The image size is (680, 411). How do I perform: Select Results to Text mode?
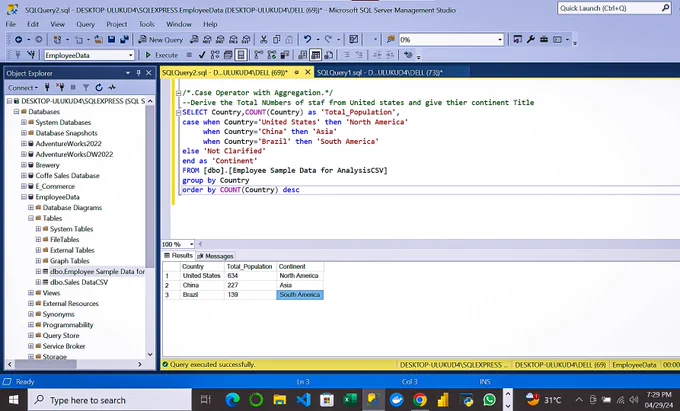pyautogui.click(x=303, y=55)
